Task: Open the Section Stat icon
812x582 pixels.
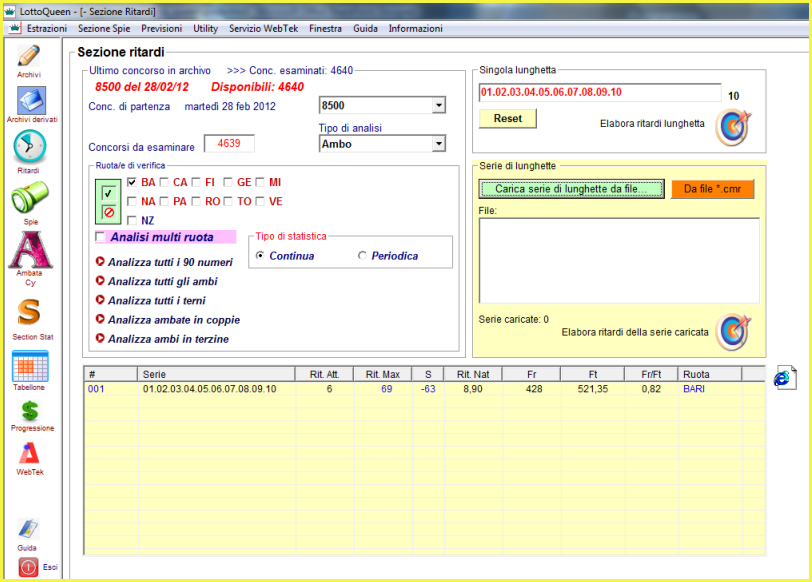Action: [x=29, y=312]
